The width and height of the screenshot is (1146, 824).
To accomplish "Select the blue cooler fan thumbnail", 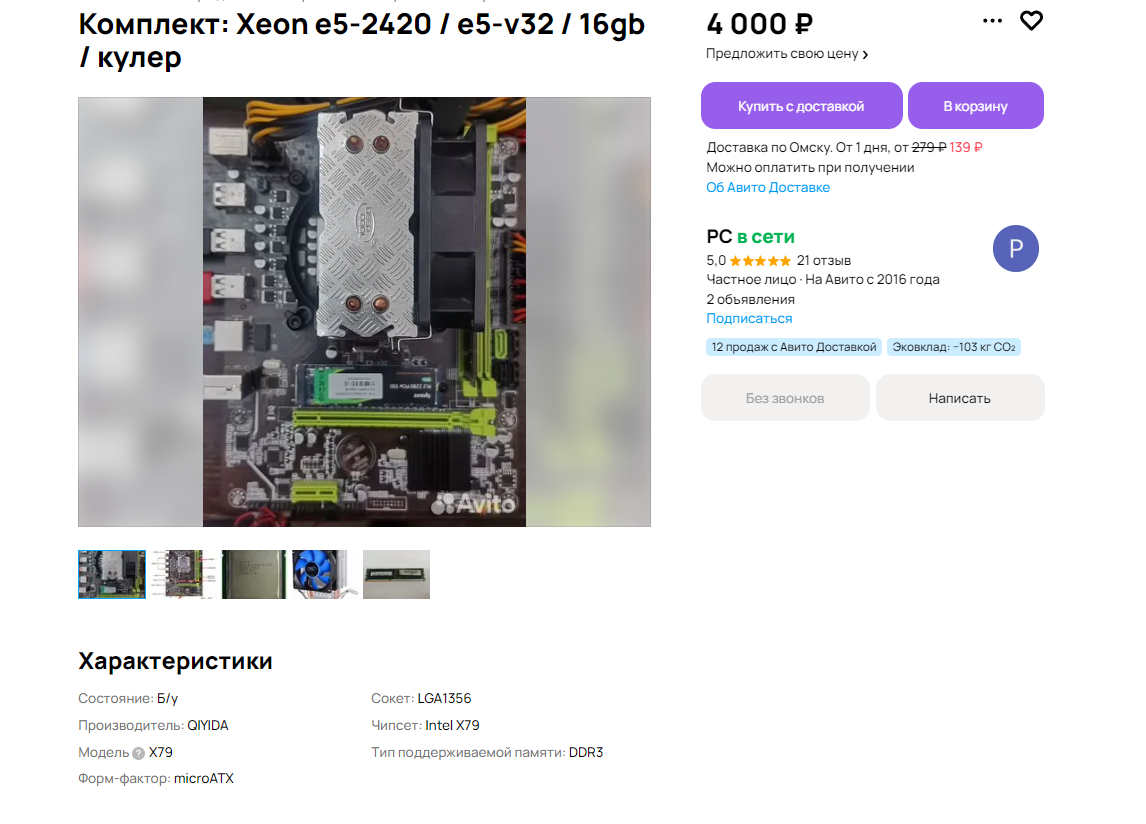I will click(x=325, y=575).
